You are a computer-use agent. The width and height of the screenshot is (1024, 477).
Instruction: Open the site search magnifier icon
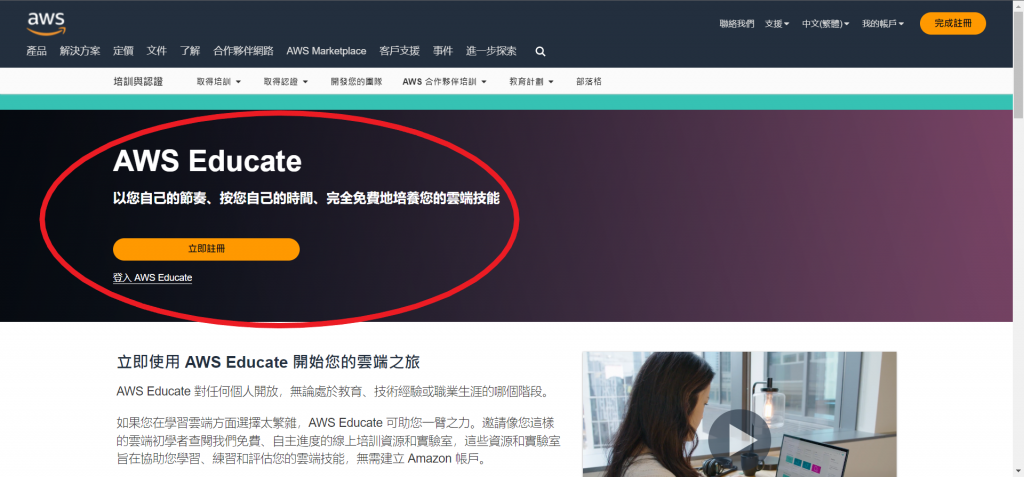pos(540,51)
